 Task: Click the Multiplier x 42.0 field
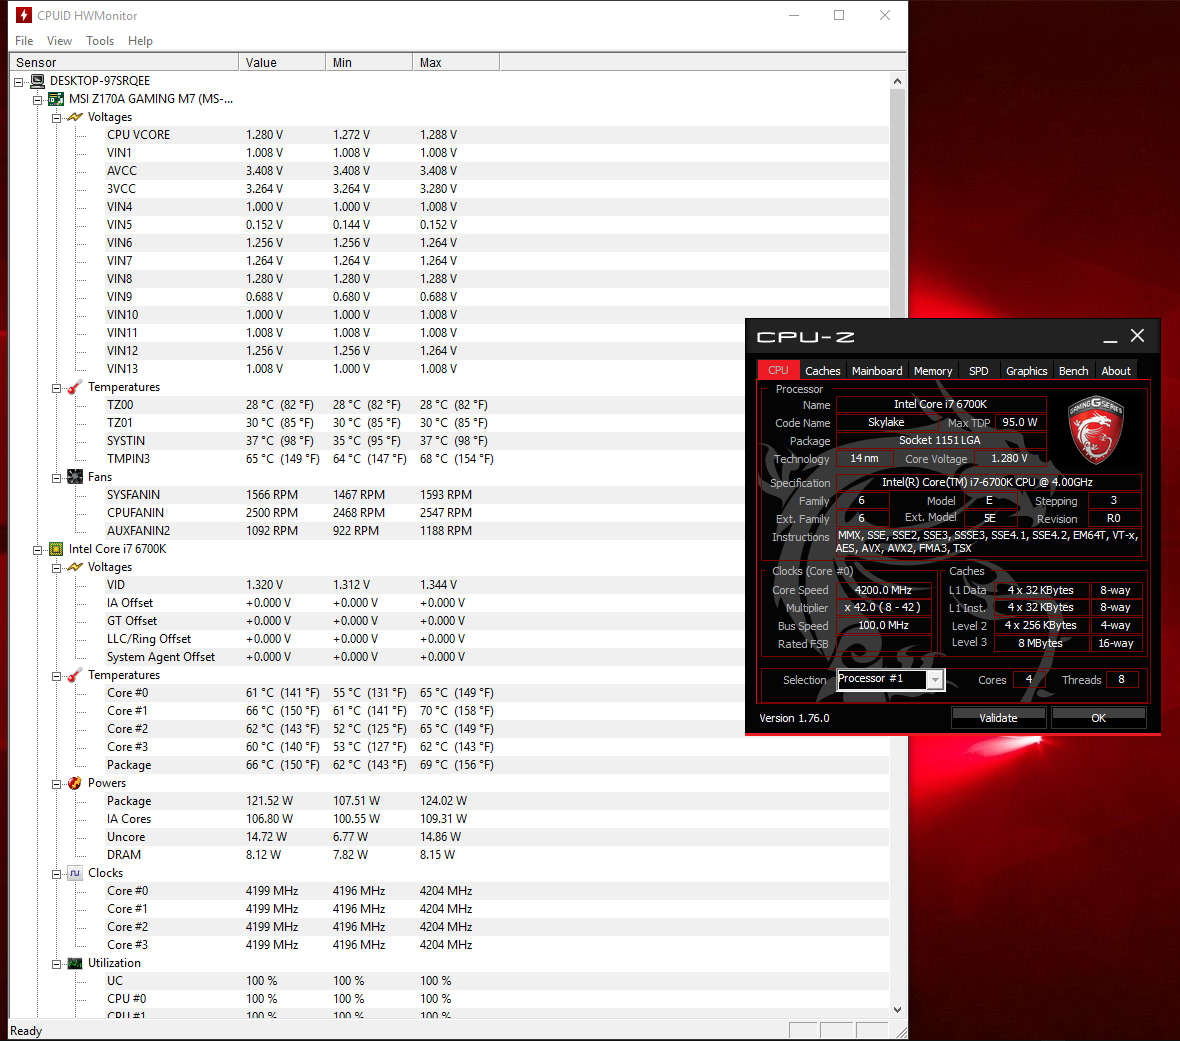883,607
